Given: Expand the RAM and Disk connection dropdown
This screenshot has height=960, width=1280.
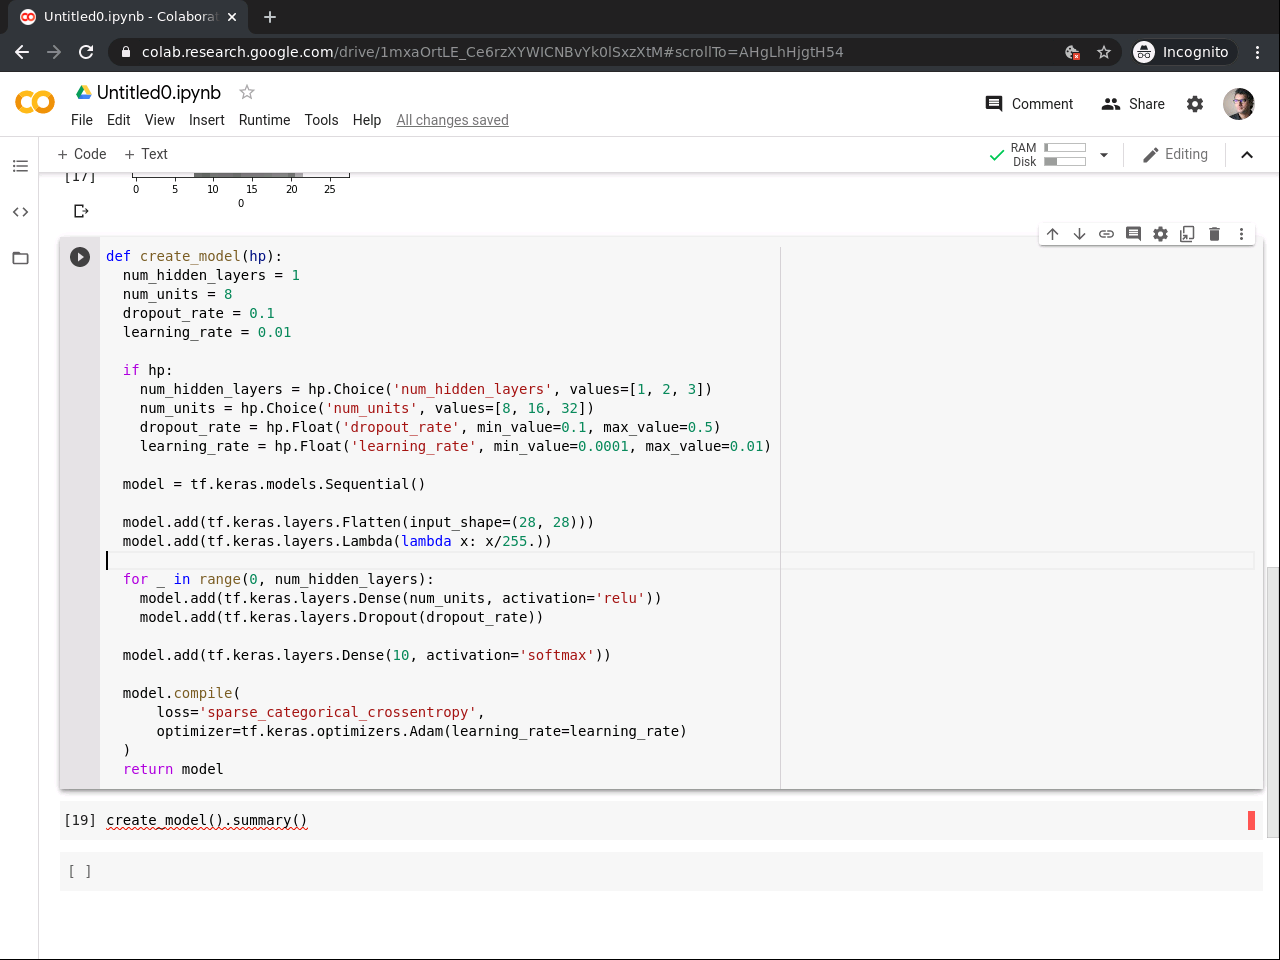Looking at the screenshot, I should (x=1104, y=155).
